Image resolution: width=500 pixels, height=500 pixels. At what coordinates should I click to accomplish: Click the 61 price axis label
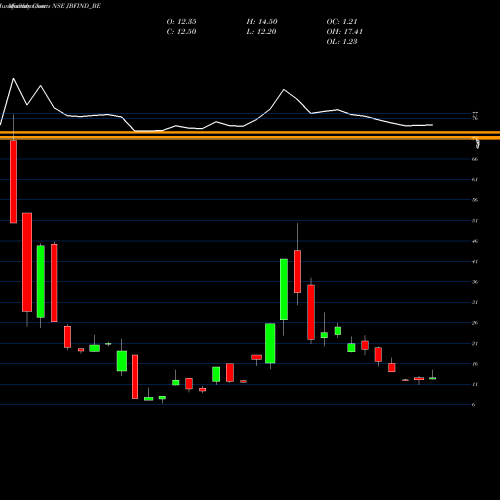[x=475, y=180]
